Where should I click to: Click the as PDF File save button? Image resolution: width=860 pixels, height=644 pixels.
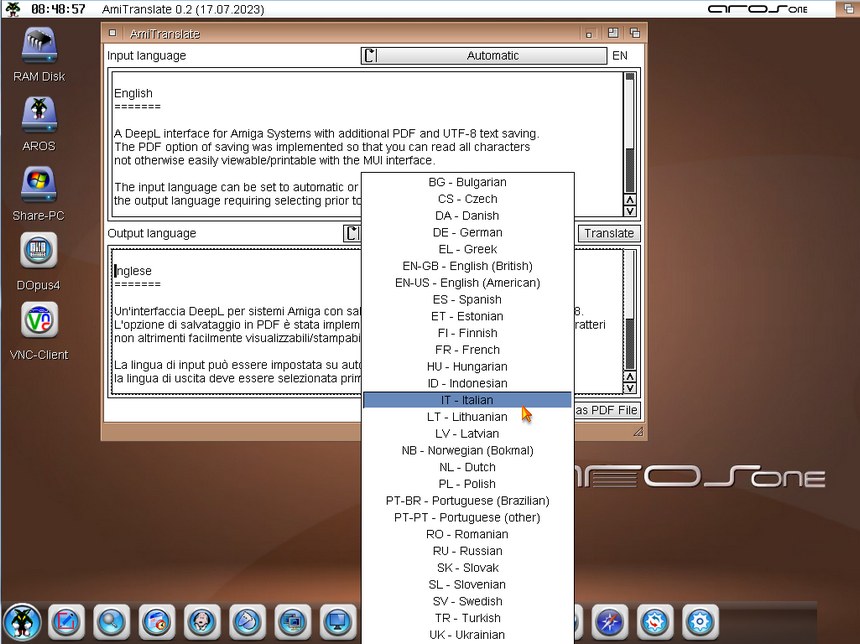point(607,410)
